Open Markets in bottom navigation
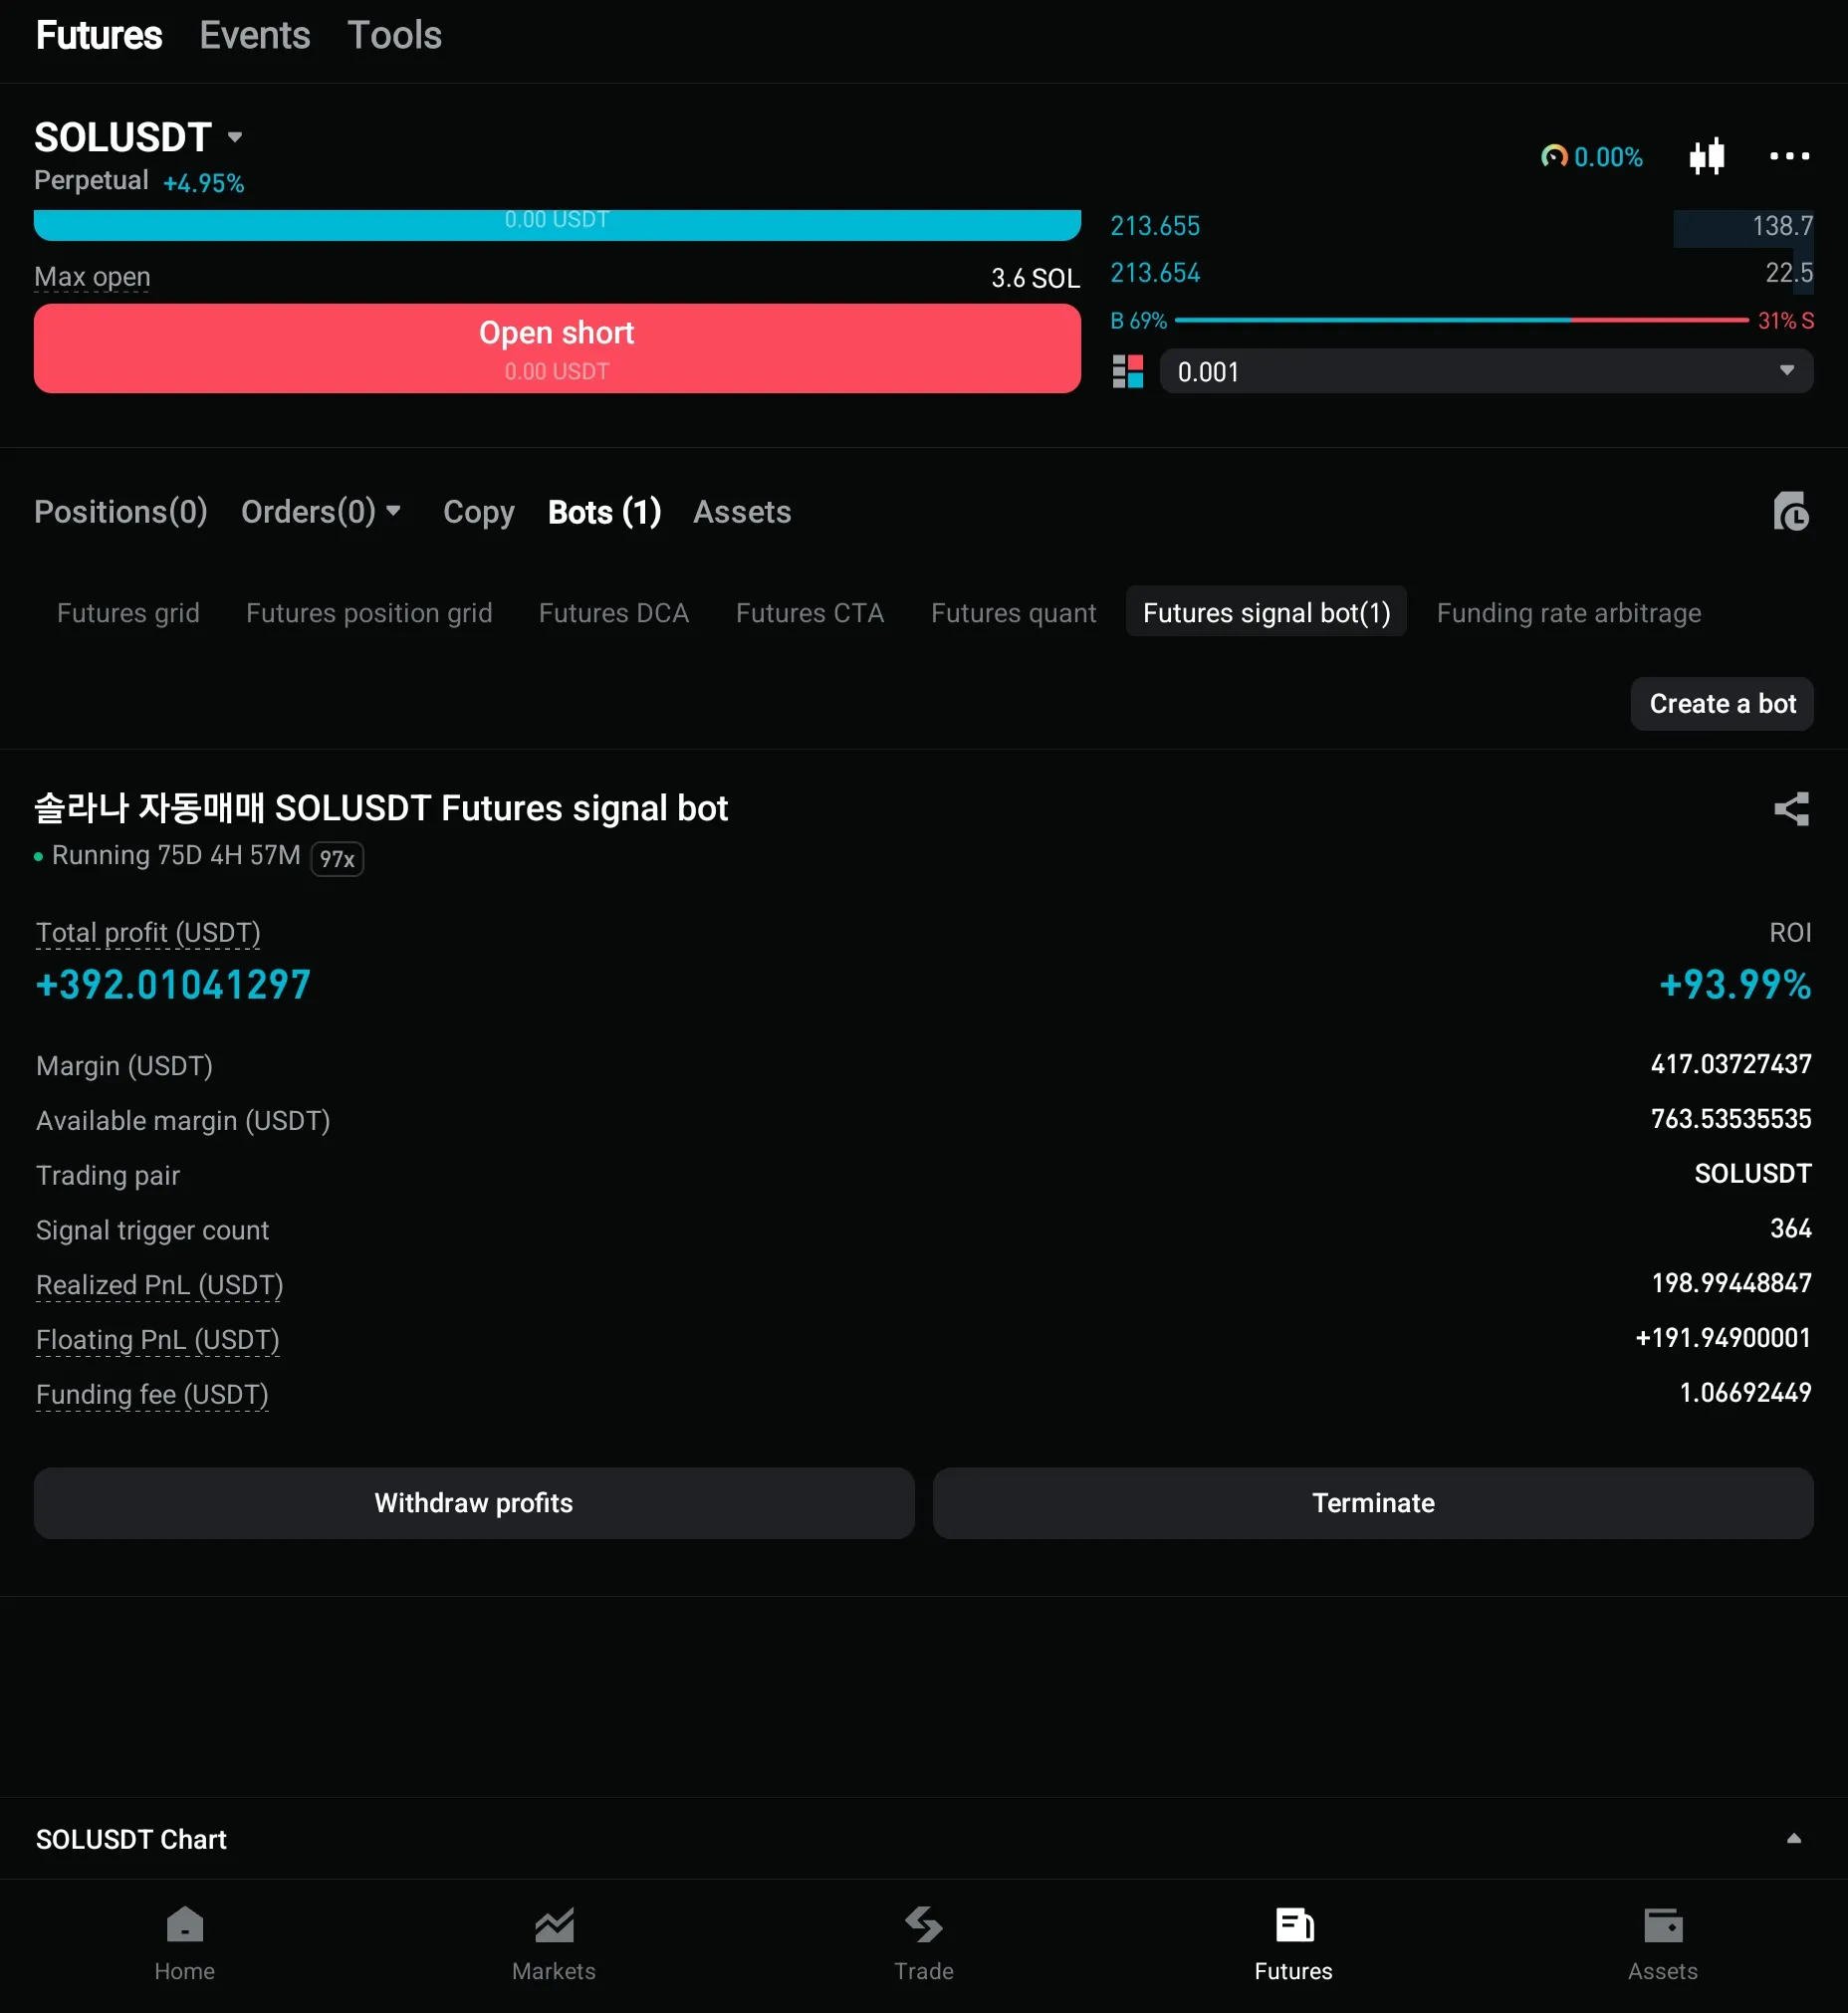1848x2013 pixels. point(554,1943)
